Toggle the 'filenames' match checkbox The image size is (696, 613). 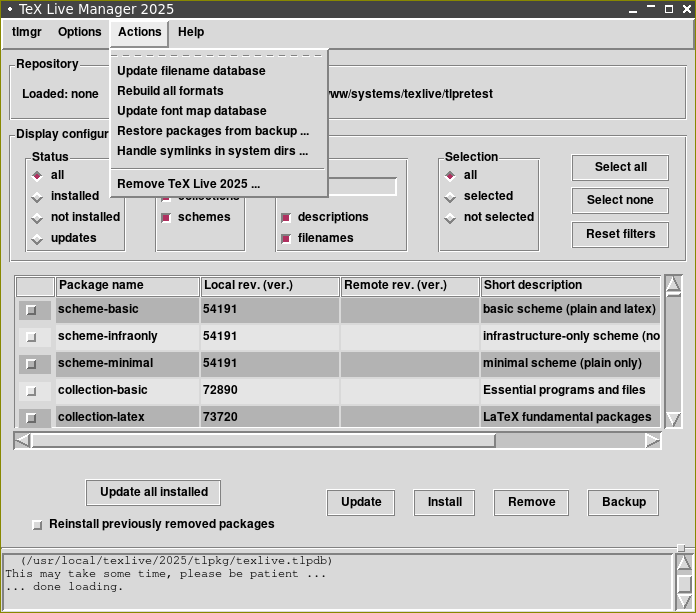[286, 239]
